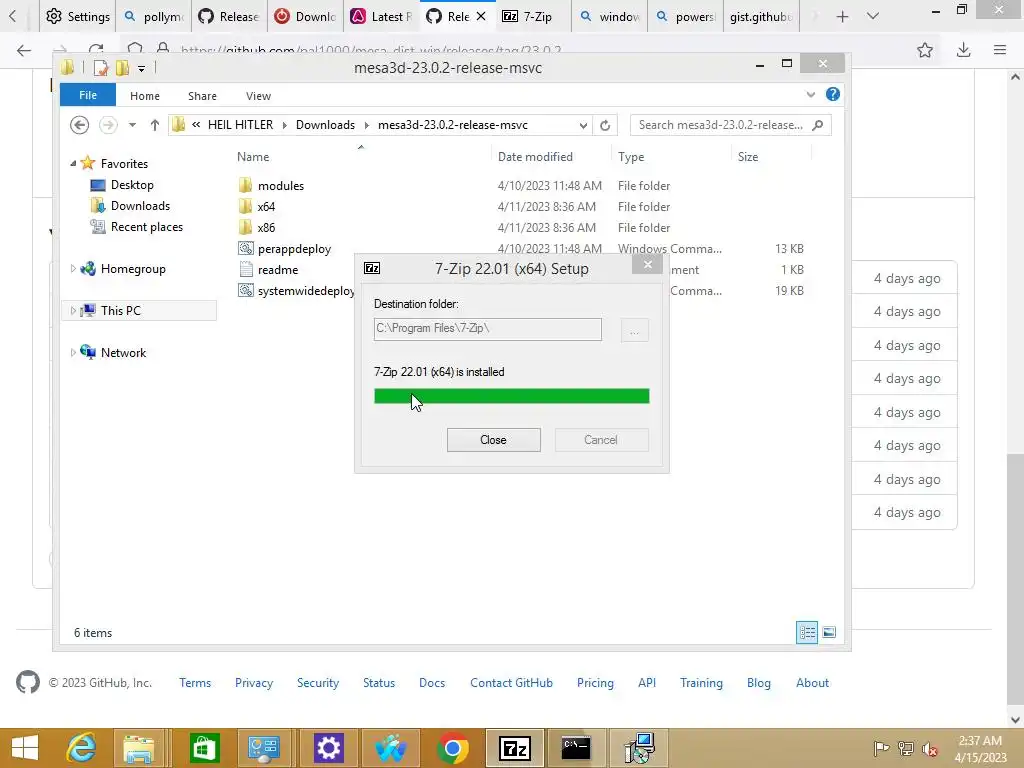Click the New folder quick access toolbar icon
The width and height of the screenshot is (1024, 768).
click(x=123, y=67)
